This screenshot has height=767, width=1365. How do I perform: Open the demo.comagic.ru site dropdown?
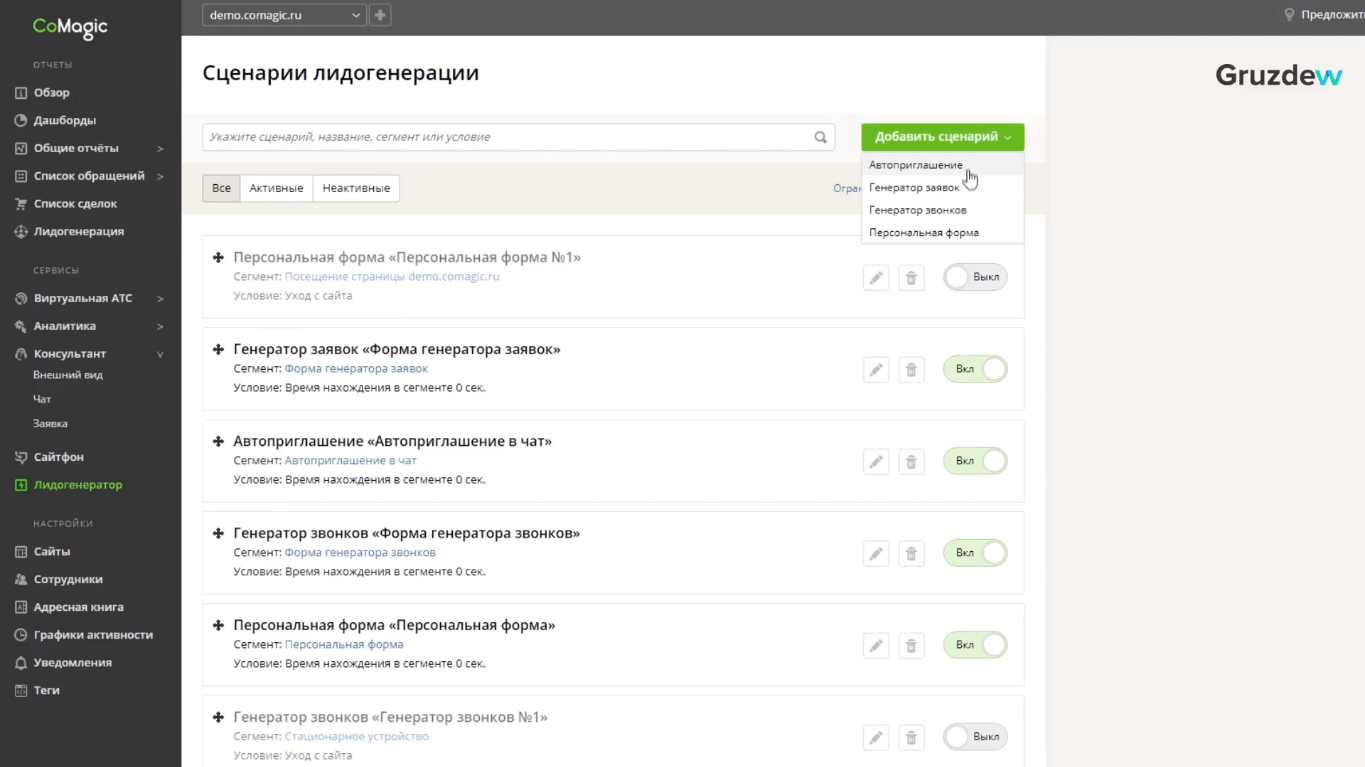tap(284, 15)
